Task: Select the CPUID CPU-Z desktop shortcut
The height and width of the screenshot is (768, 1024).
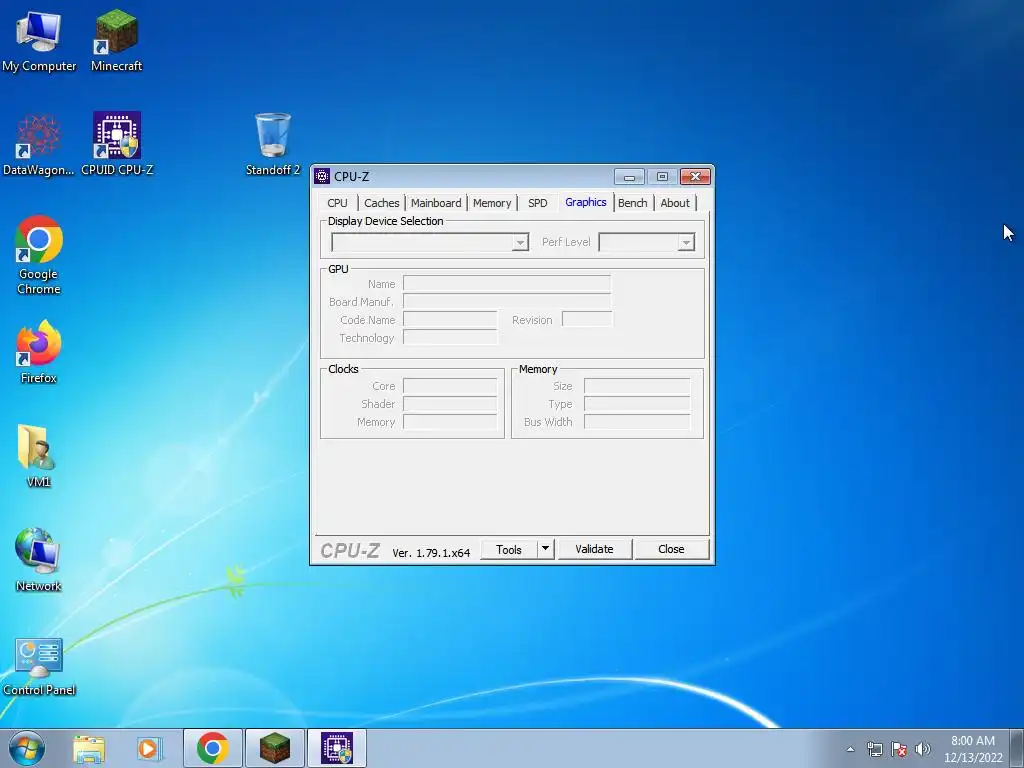Action: coord(117,145)
